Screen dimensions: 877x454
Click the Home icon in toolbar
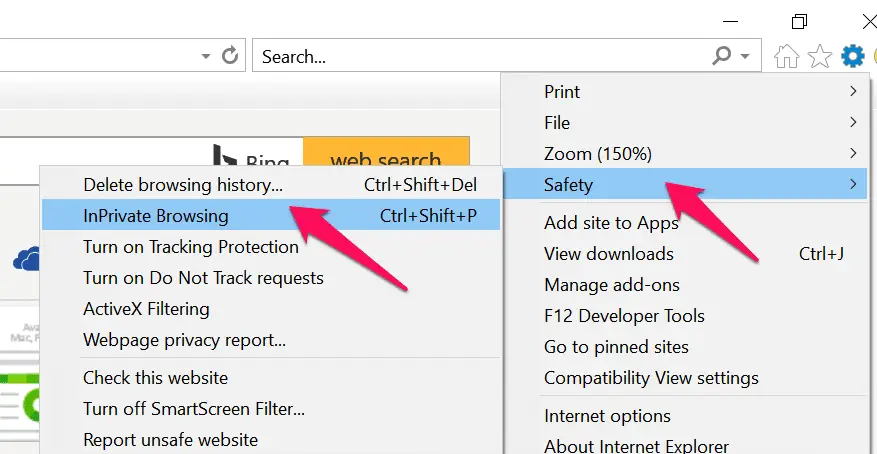click(x=786, y=56)
